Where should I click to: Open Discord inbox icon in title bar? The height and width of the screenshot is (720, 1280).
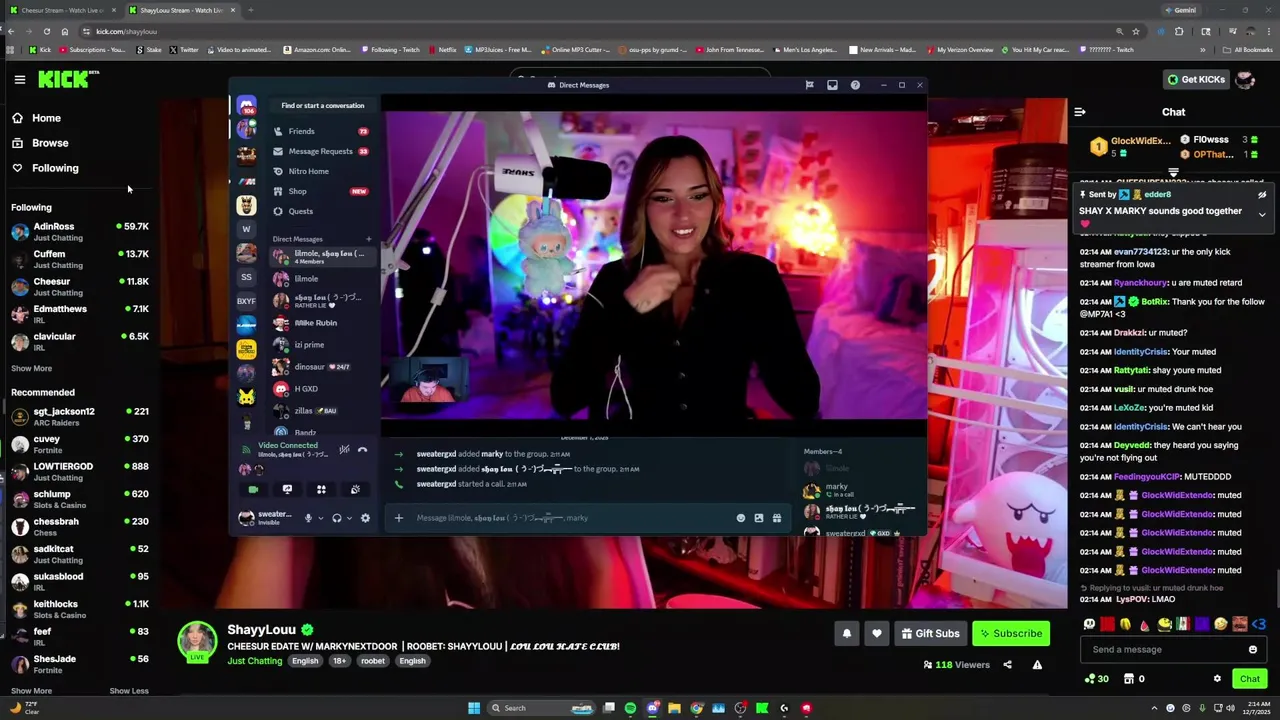click(832, 85)
